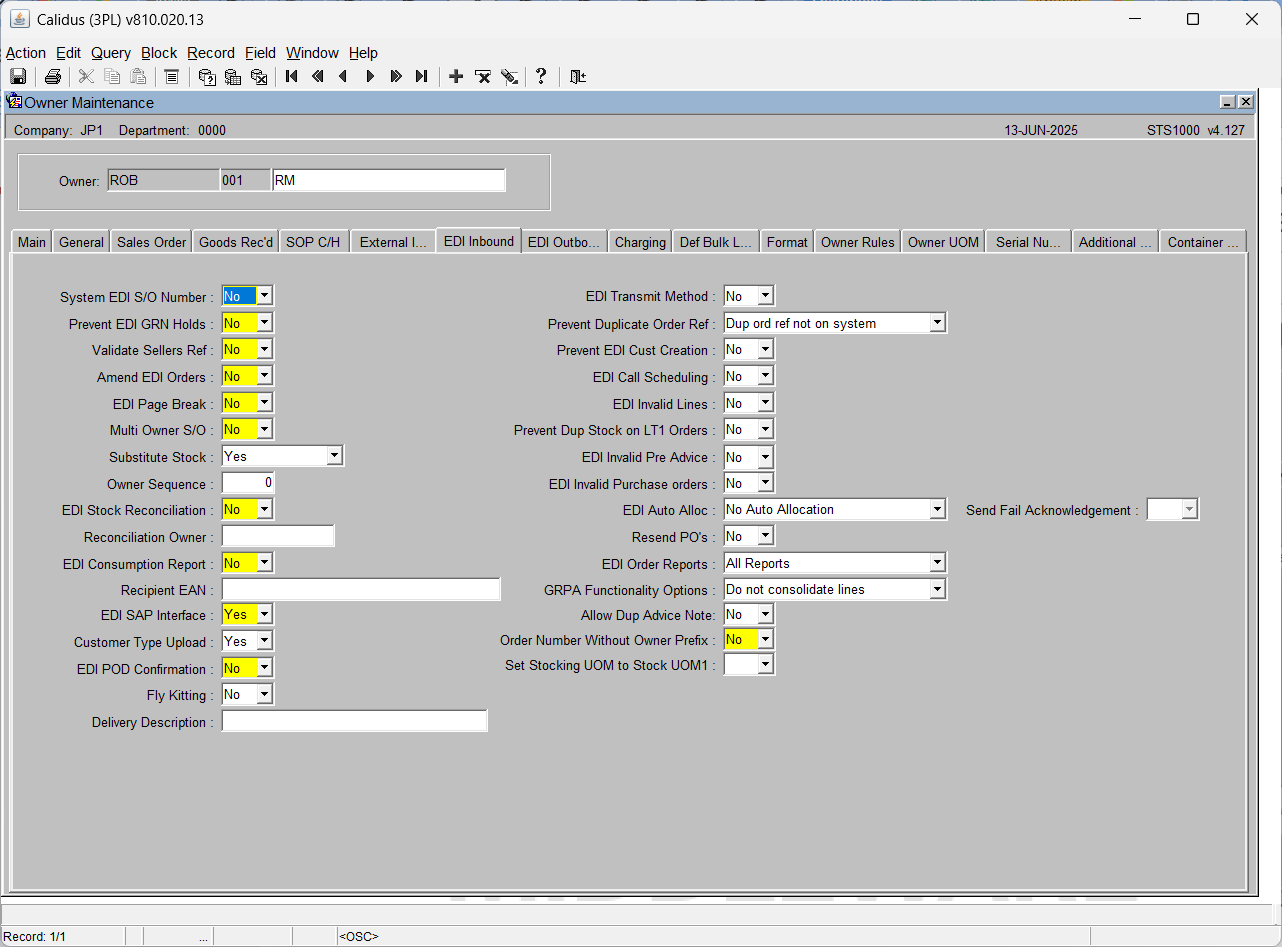Click the Copy toolbar icon
The image size is (1282, 947).
(x=112, y=76)
